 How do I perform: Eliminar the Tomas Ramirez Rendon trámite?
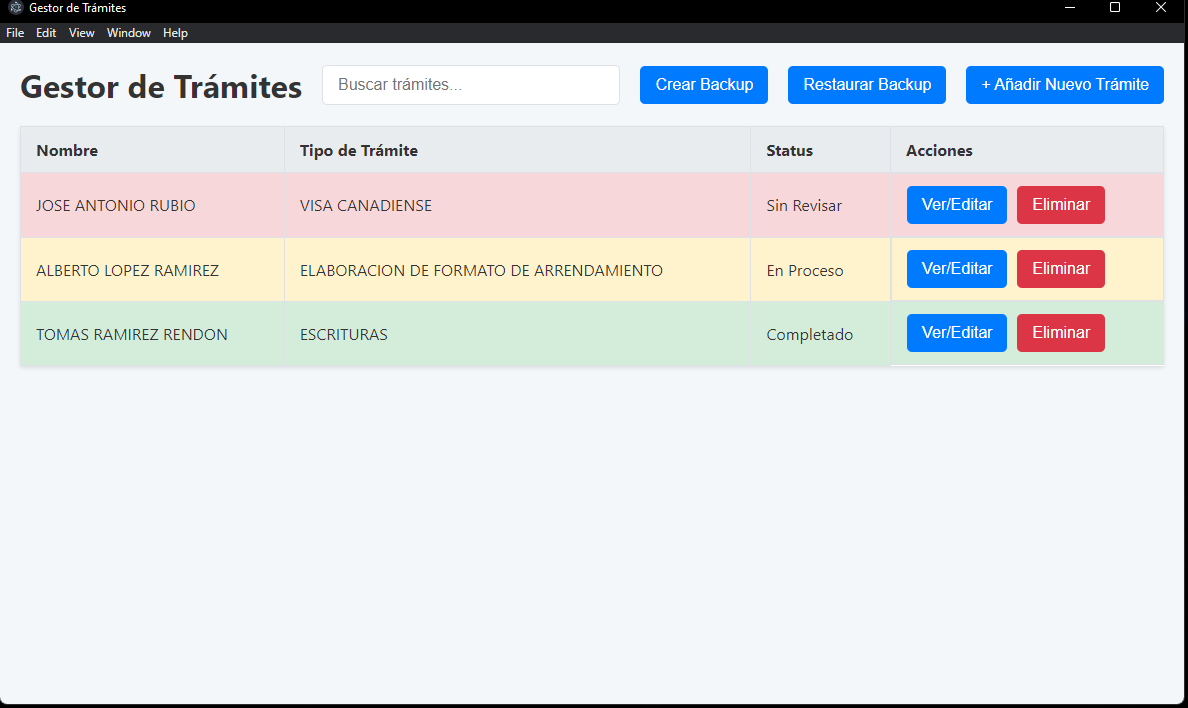[1060, 333]
